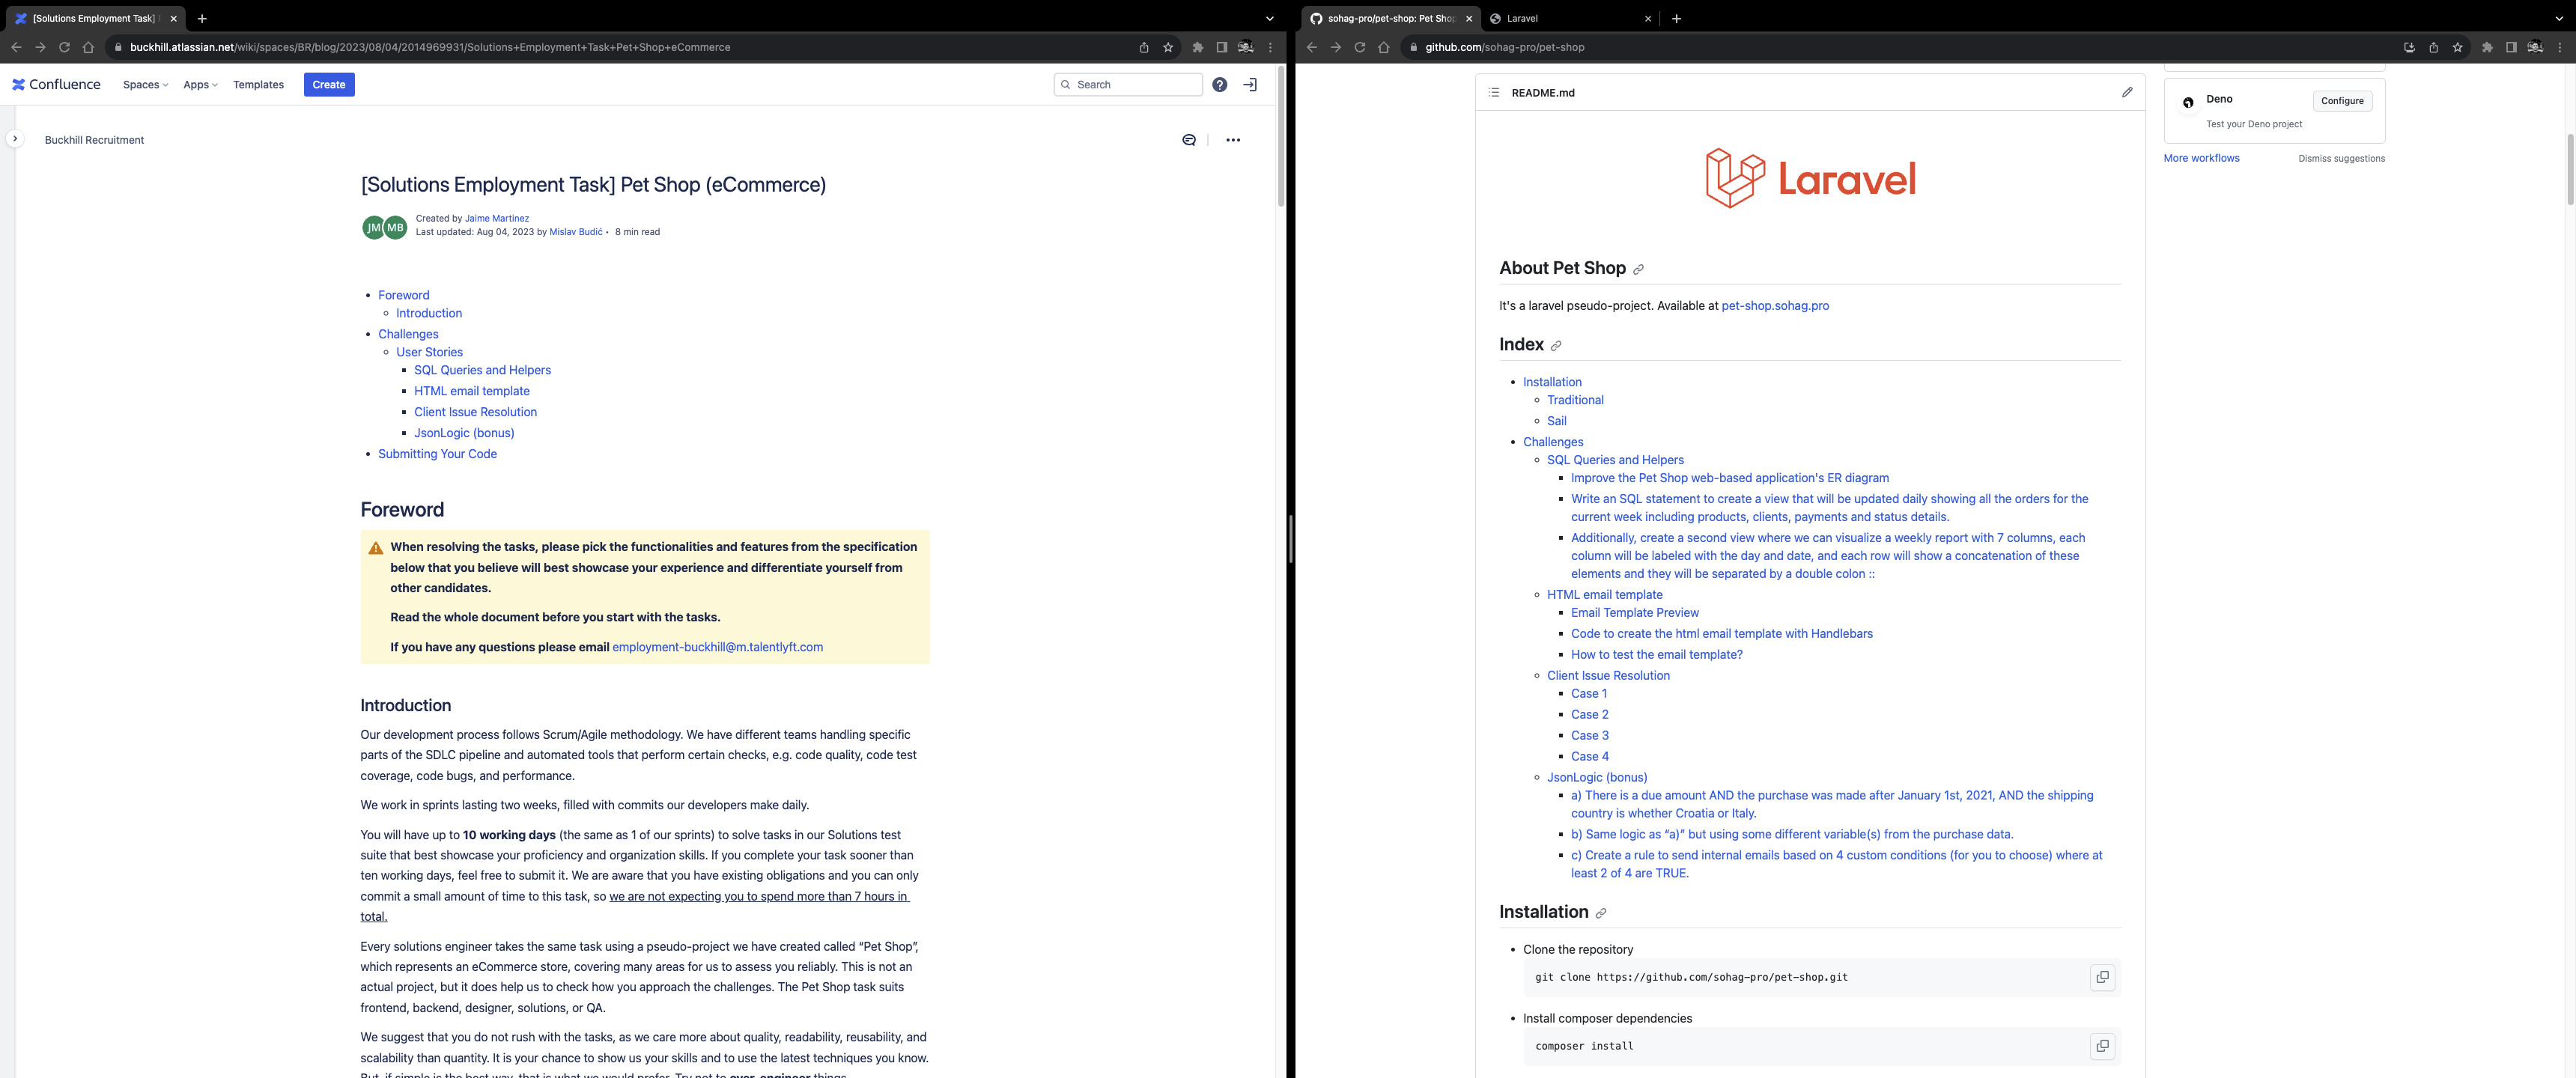
Task: Open the page more actions ellipsis
Action: (1232, 140)
